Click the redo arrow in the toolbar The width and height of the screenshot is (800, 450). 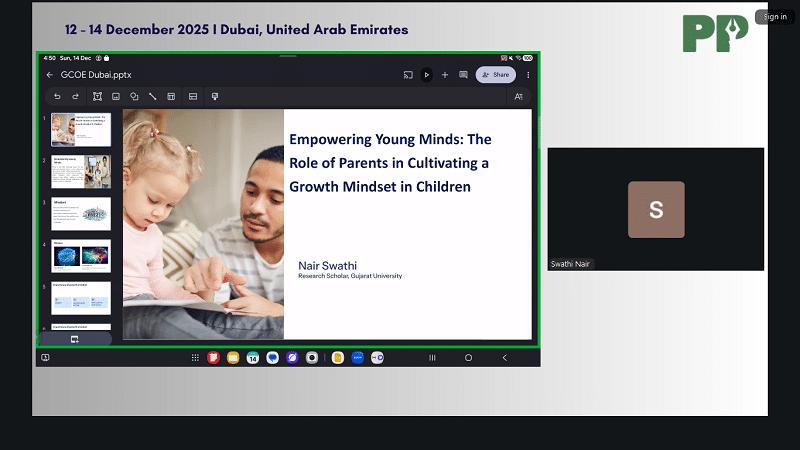(75, 96)
